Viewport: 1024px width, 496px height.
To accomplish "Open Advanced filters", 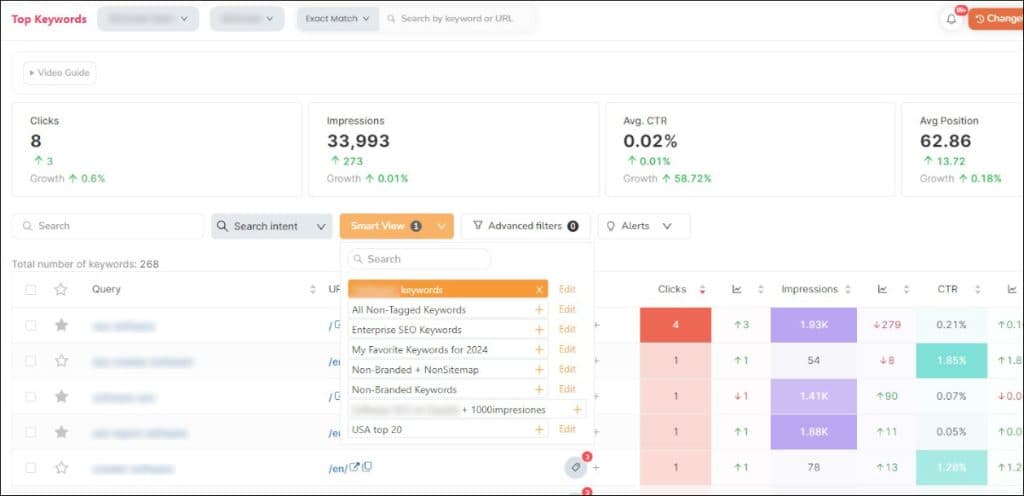I will tap(526, 226).
